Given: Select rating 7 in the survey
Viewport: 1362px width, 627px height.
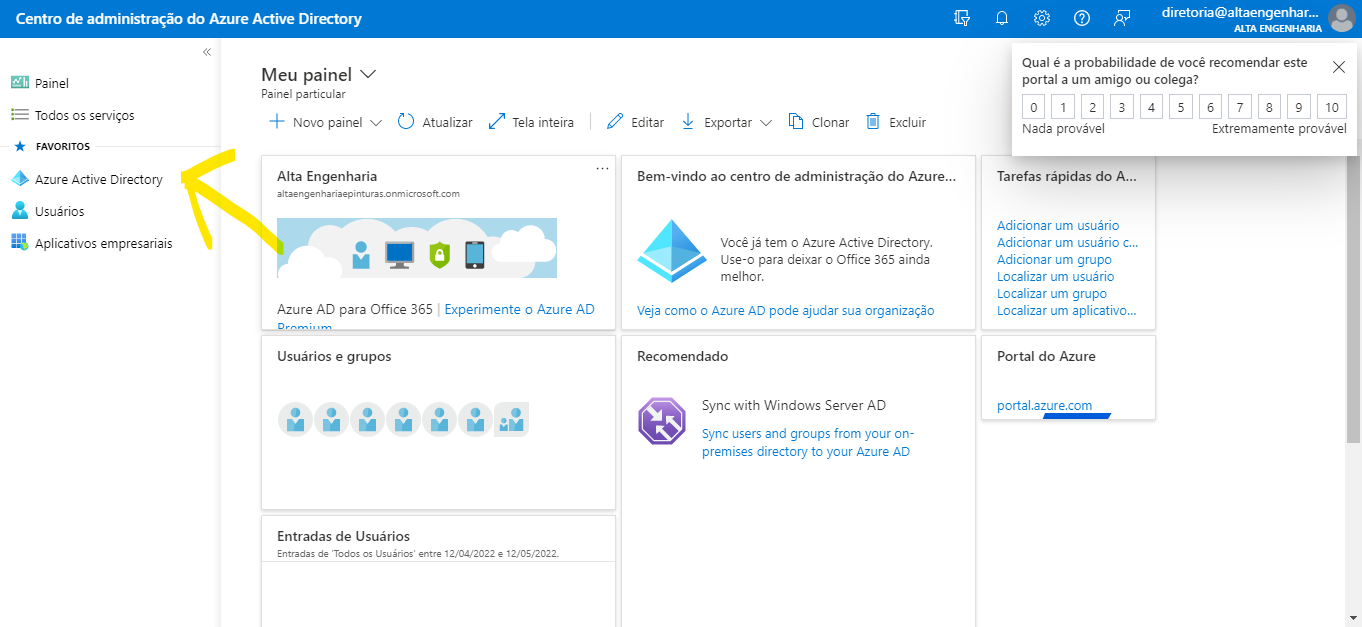Looking at the screenshot, I should pos(1240,108).
